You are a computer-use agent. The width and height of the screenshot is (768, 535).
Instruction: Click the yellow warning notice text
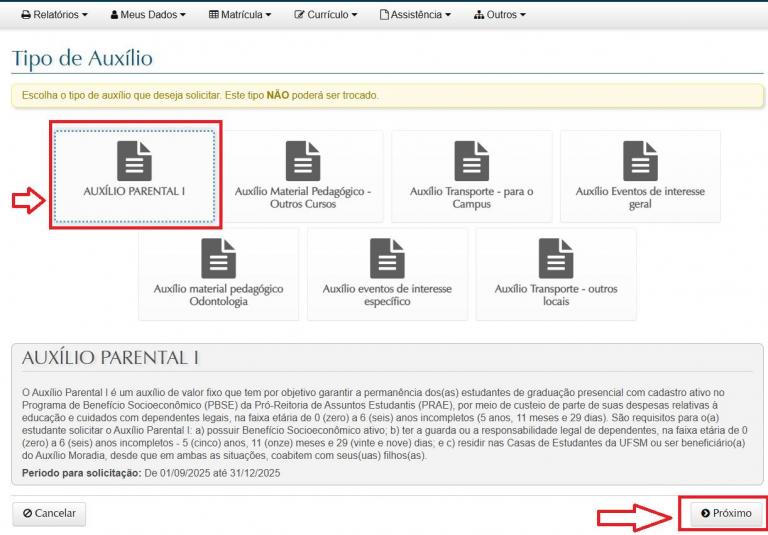[200, 96]
